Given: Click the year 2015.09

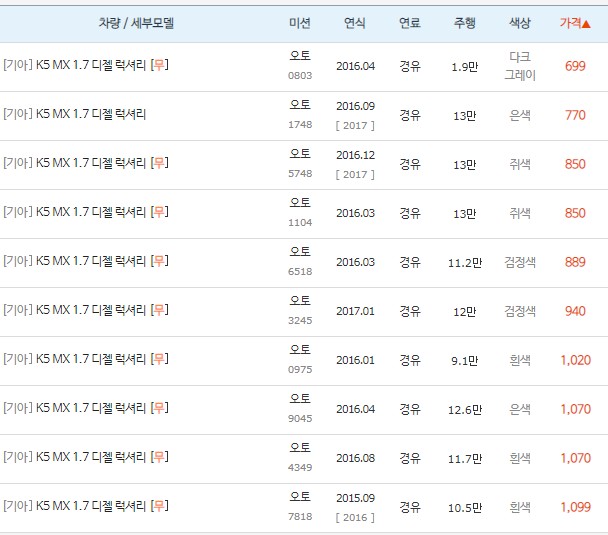Looking at the screenshot, I should 356,498.
